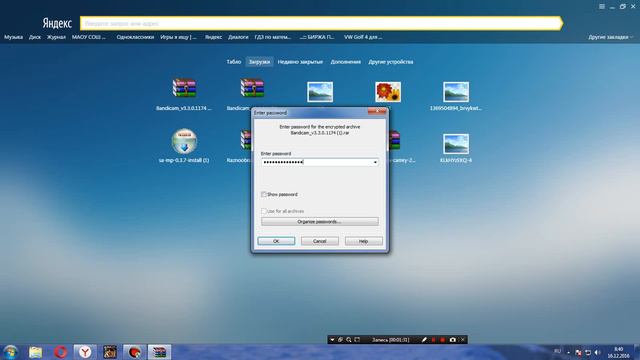Switch to the Другие устройства tab
Viewport: 640px width, 360px height.
391,62
